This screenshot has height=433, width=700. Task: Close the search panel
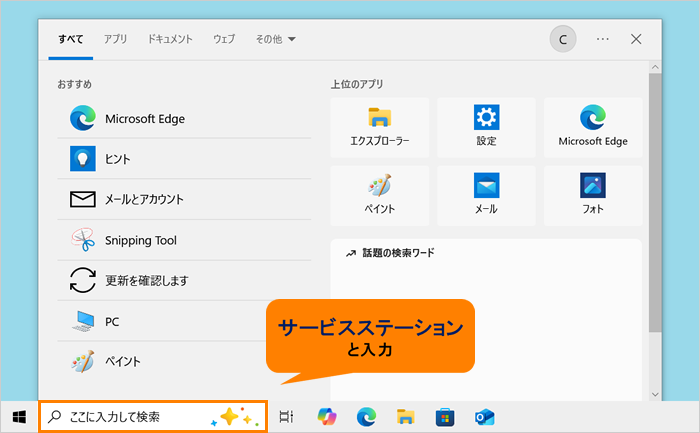click(x=636, y=39)
